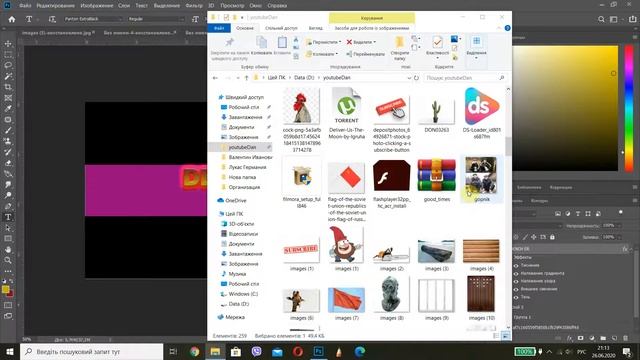Select the Zoom tool in Photoshop toolbar
The image size is (640, 360).
point(8,260)
